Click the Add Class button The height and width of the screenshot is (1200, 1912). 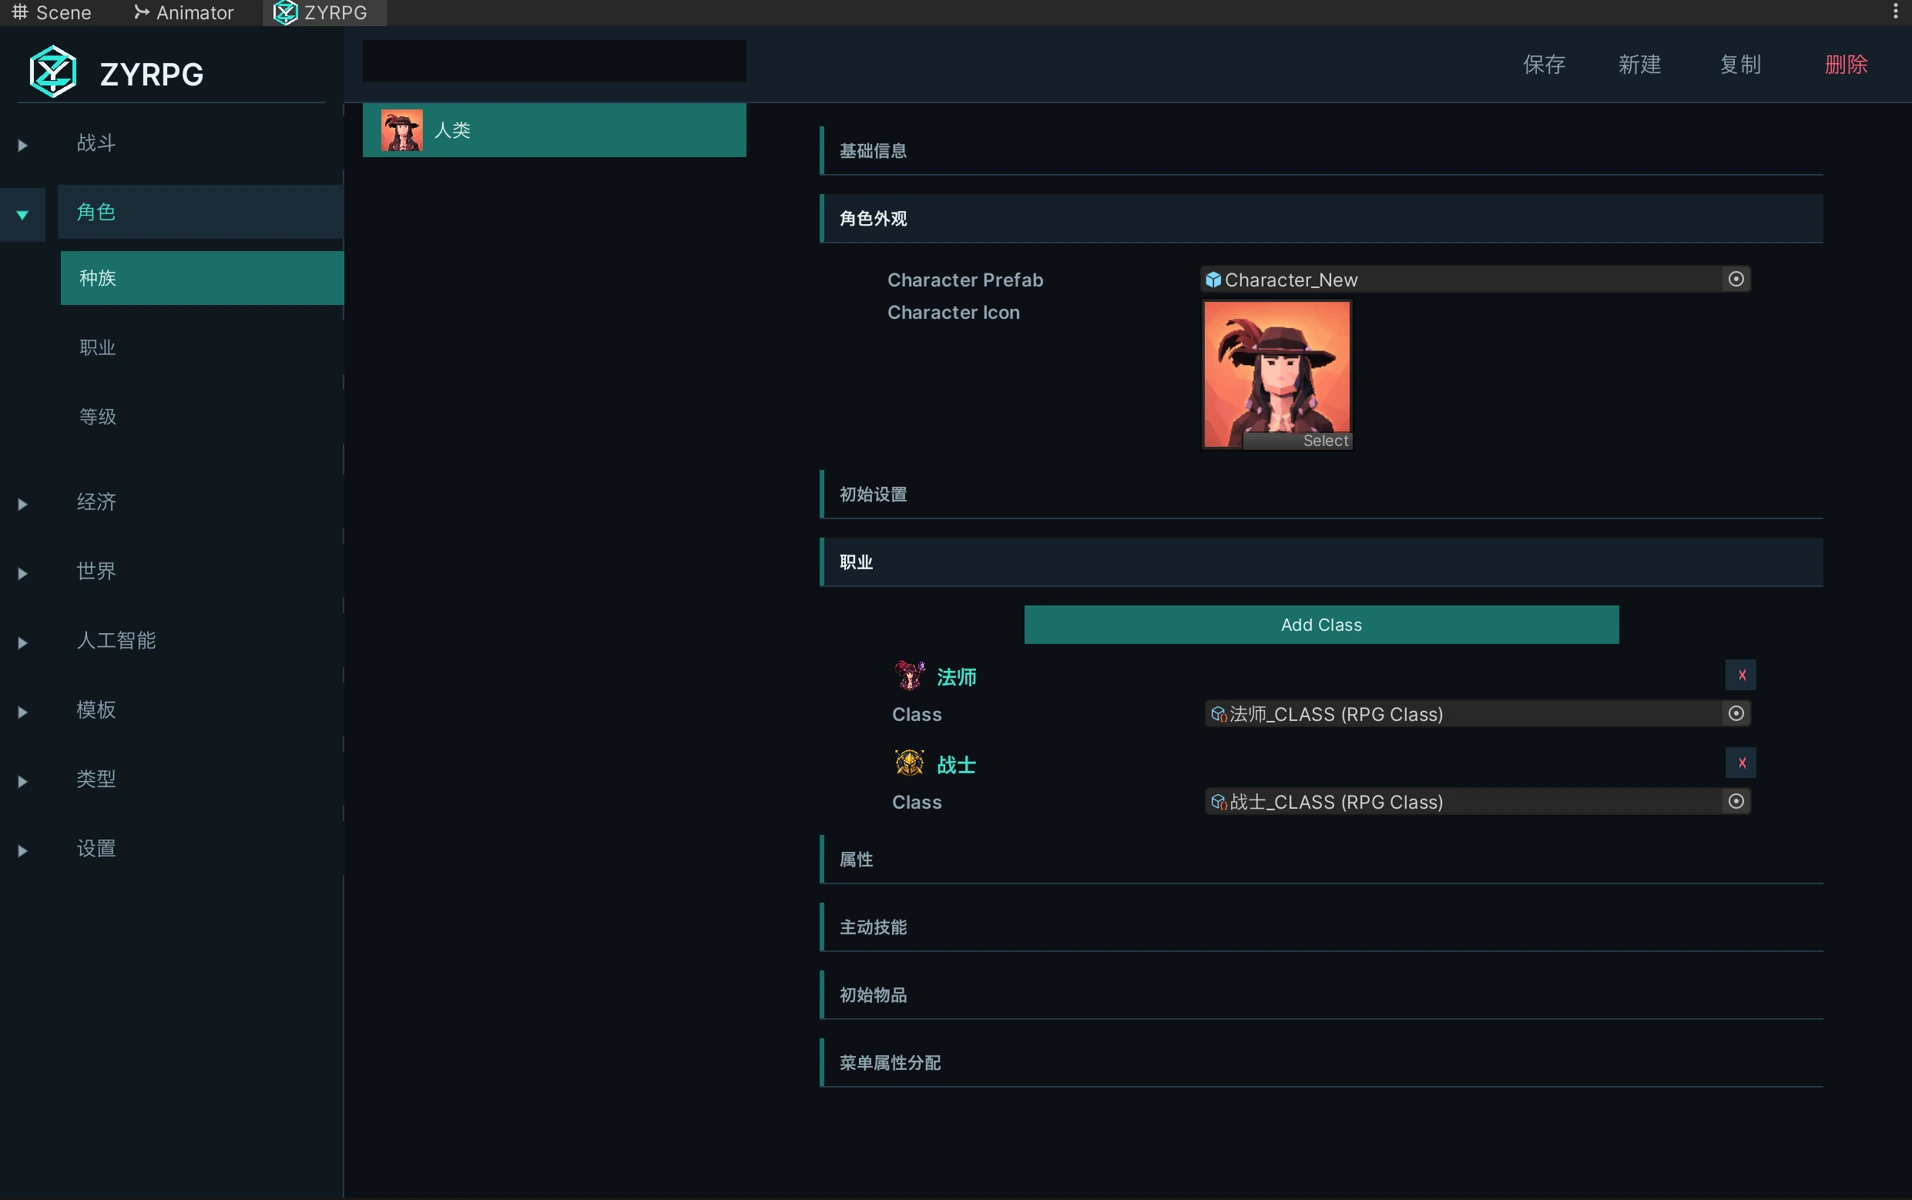1321,625
